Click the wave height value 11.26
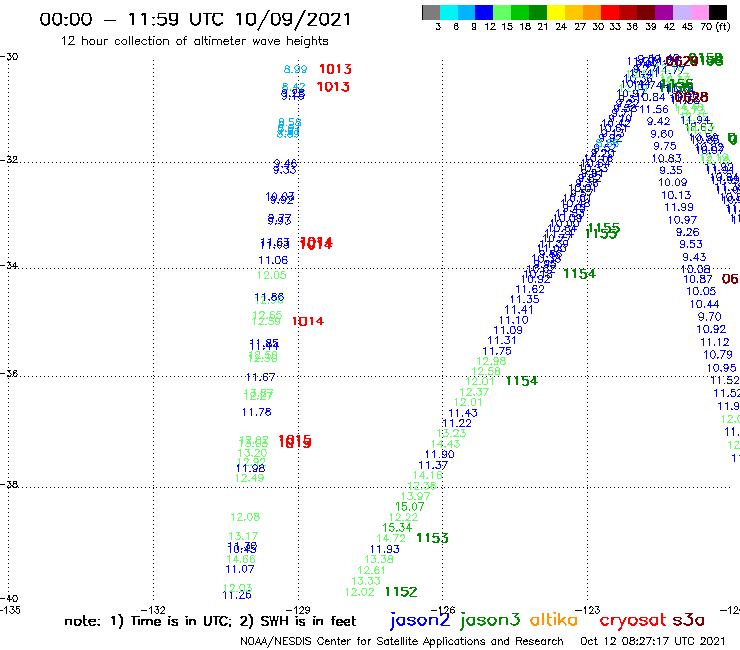The width and height of the screenshot is (740, 650). pyautogui.click(x=237, y=595)
